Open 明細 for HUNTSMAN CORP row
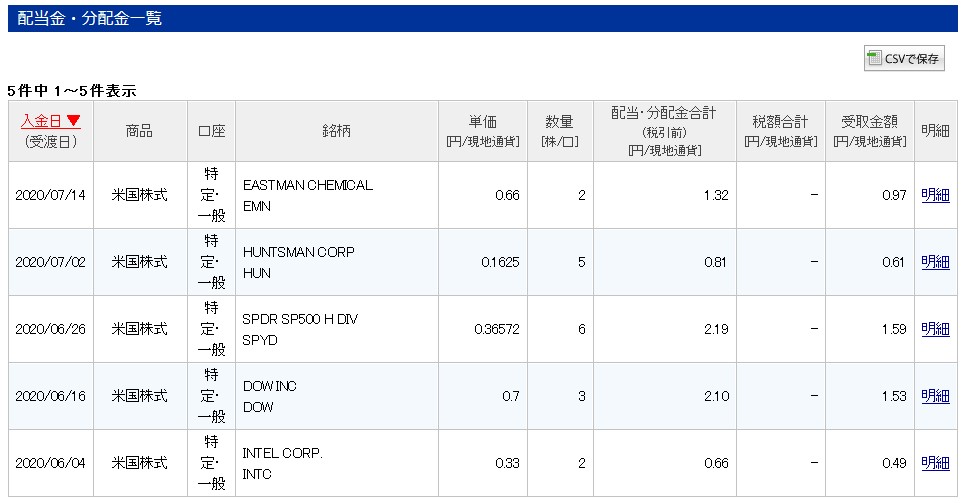This screenshot has height=503, width=963. pyautogui.click(x=935, y=262)
